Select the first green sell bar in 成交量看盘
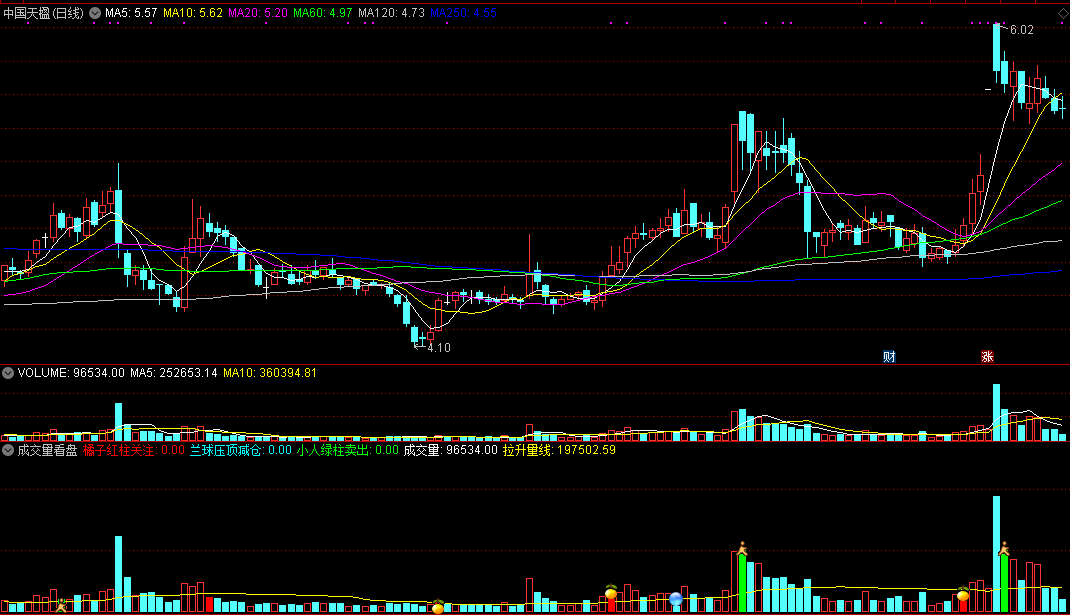 742,584
